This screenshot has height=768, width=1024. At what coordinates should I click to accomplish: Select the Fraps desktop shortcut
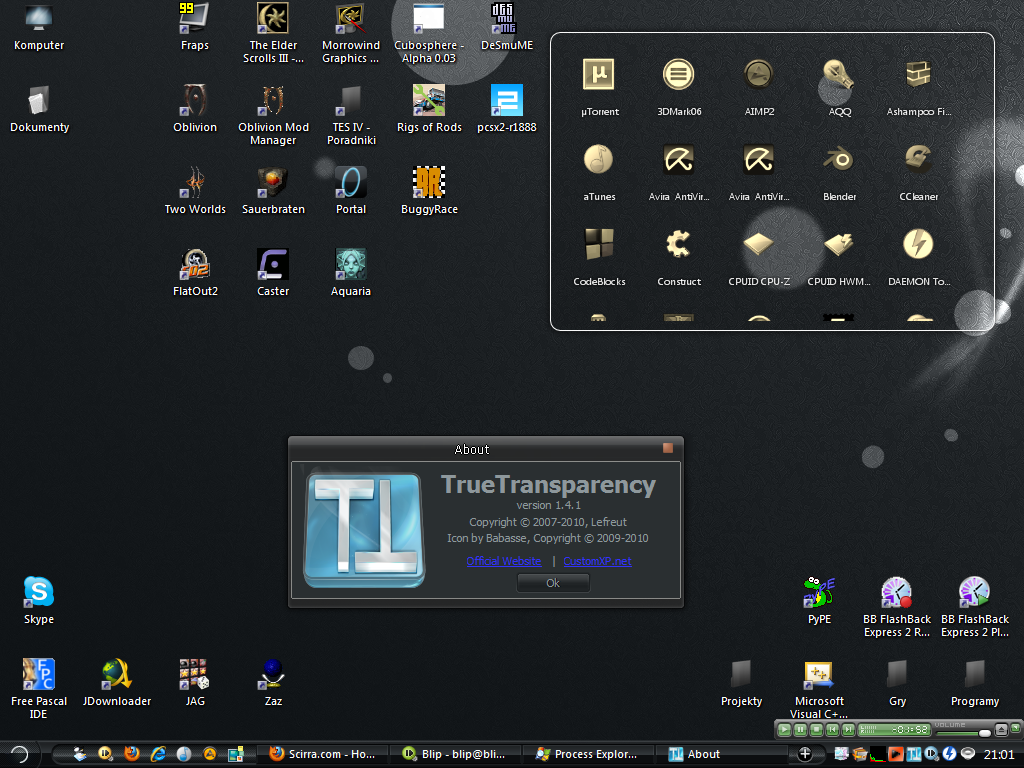tap(195, 27)
